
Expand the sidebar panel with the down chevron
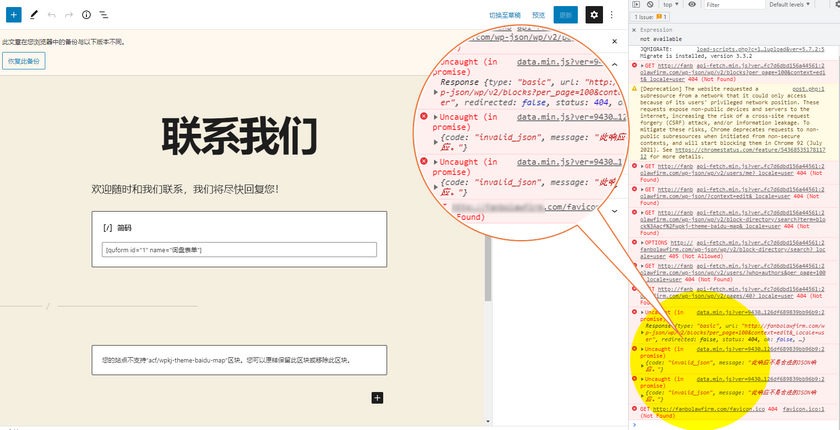pyautogui.click(x=614, y=211)
